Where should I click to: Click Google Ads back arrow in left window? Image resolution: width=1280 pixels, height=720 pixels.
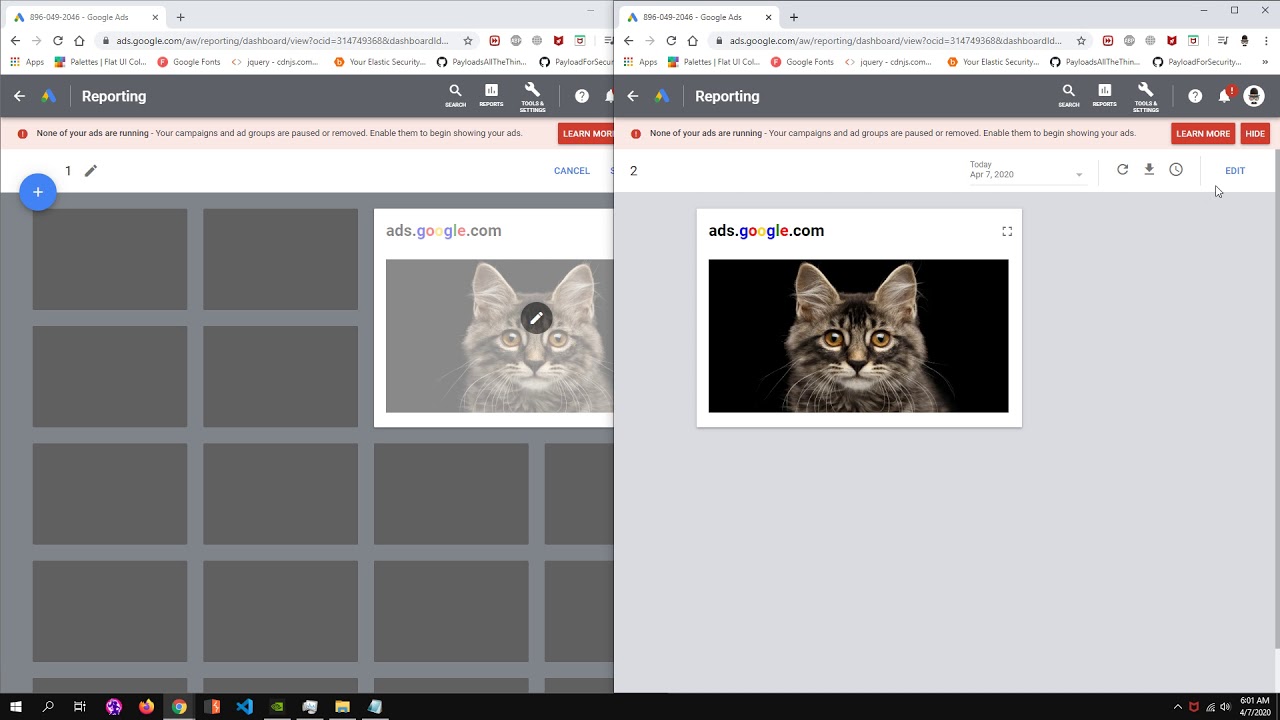19,96
